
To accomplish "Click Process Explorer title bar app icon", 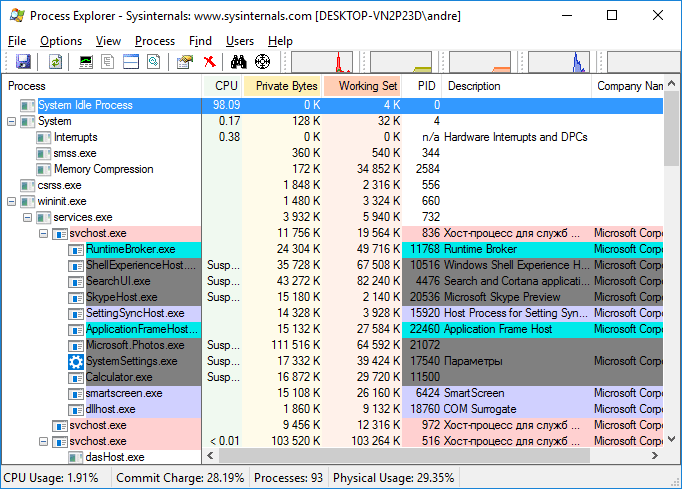I will (17, 15).
